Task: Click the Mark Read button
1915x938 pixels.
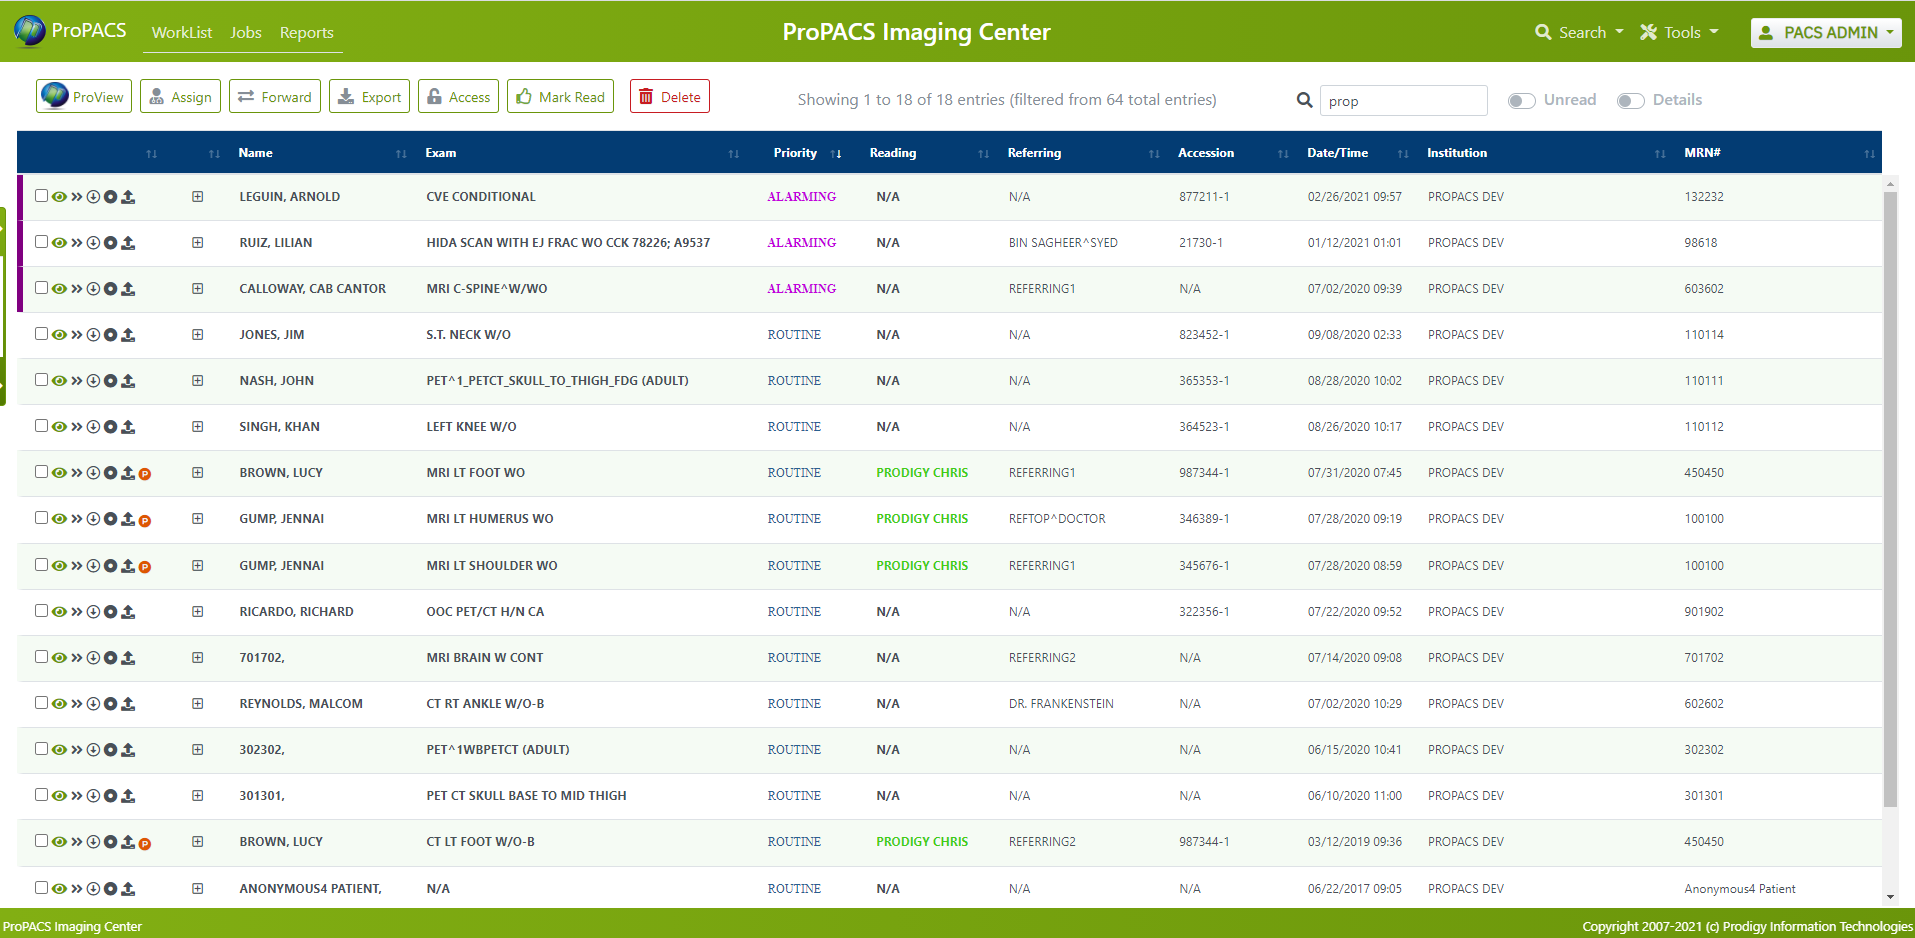Action: (x=560, y=96)
